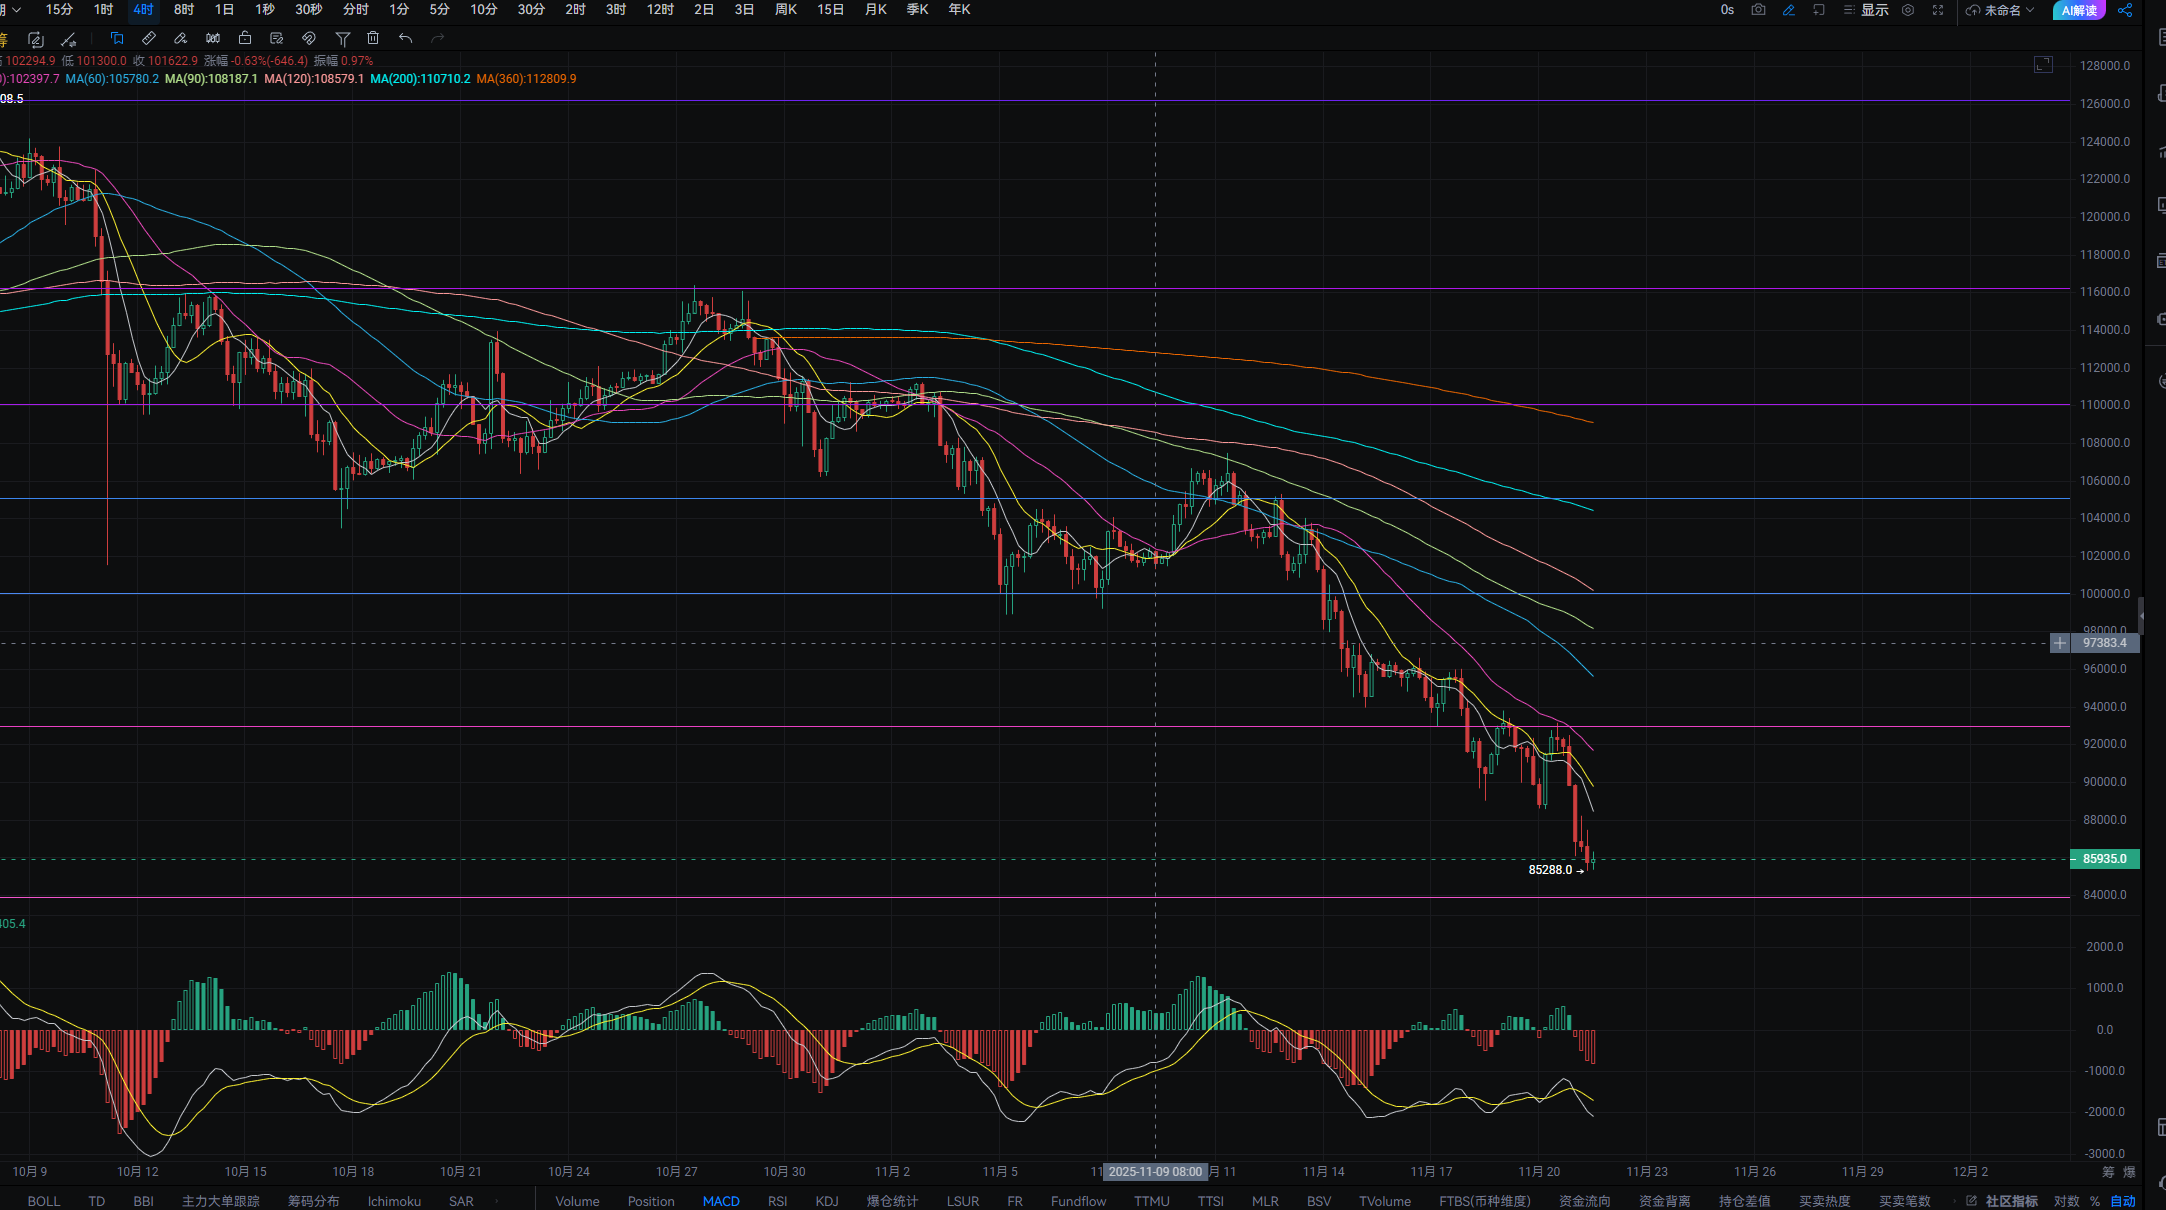2166x1210 pixels.
Task: Click the trash can delete-drawings icon
Action: (x=373, y=38)
